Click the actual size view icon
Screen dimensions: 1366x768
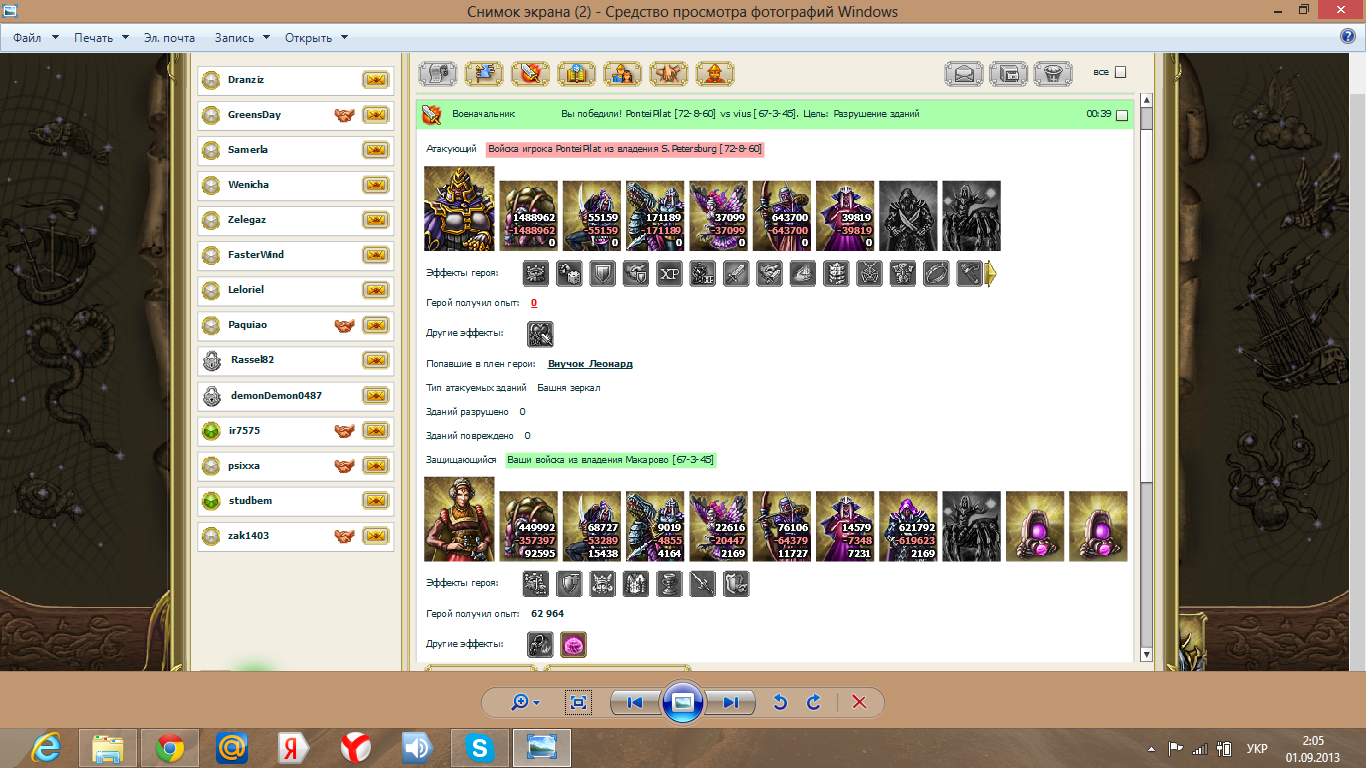coord(578,702)
